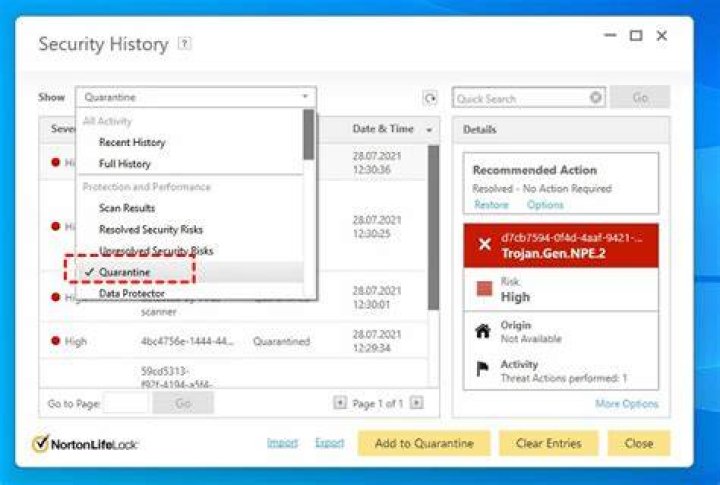The height and width of the screenshot is (485, 720).
Task: Click the red Risk level square
Action: pyautogui.click(x=484, y=288)
